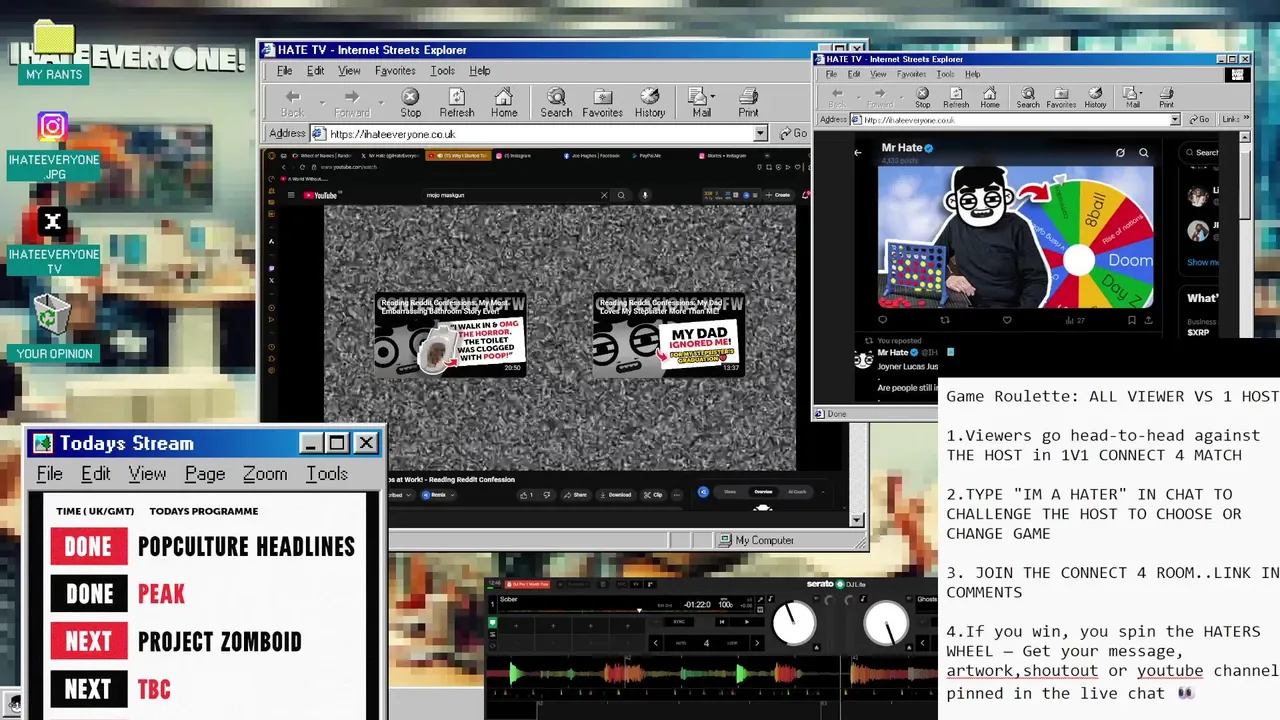Image resolution: width=1280 pixels, height=720 pixels.
Task: Click Go button in left Explorer
Action: point(794,133)
